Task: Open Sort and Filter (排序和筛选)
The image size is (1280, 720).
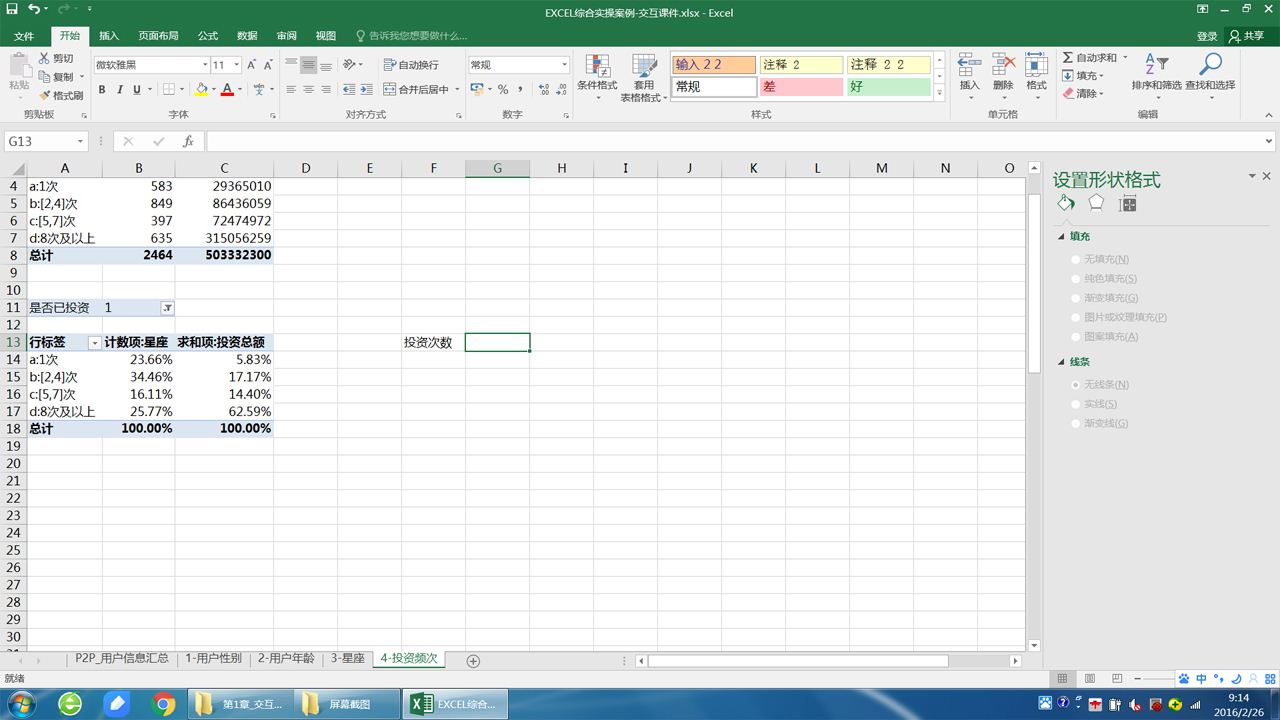Action: click(x=1156, y=75)
